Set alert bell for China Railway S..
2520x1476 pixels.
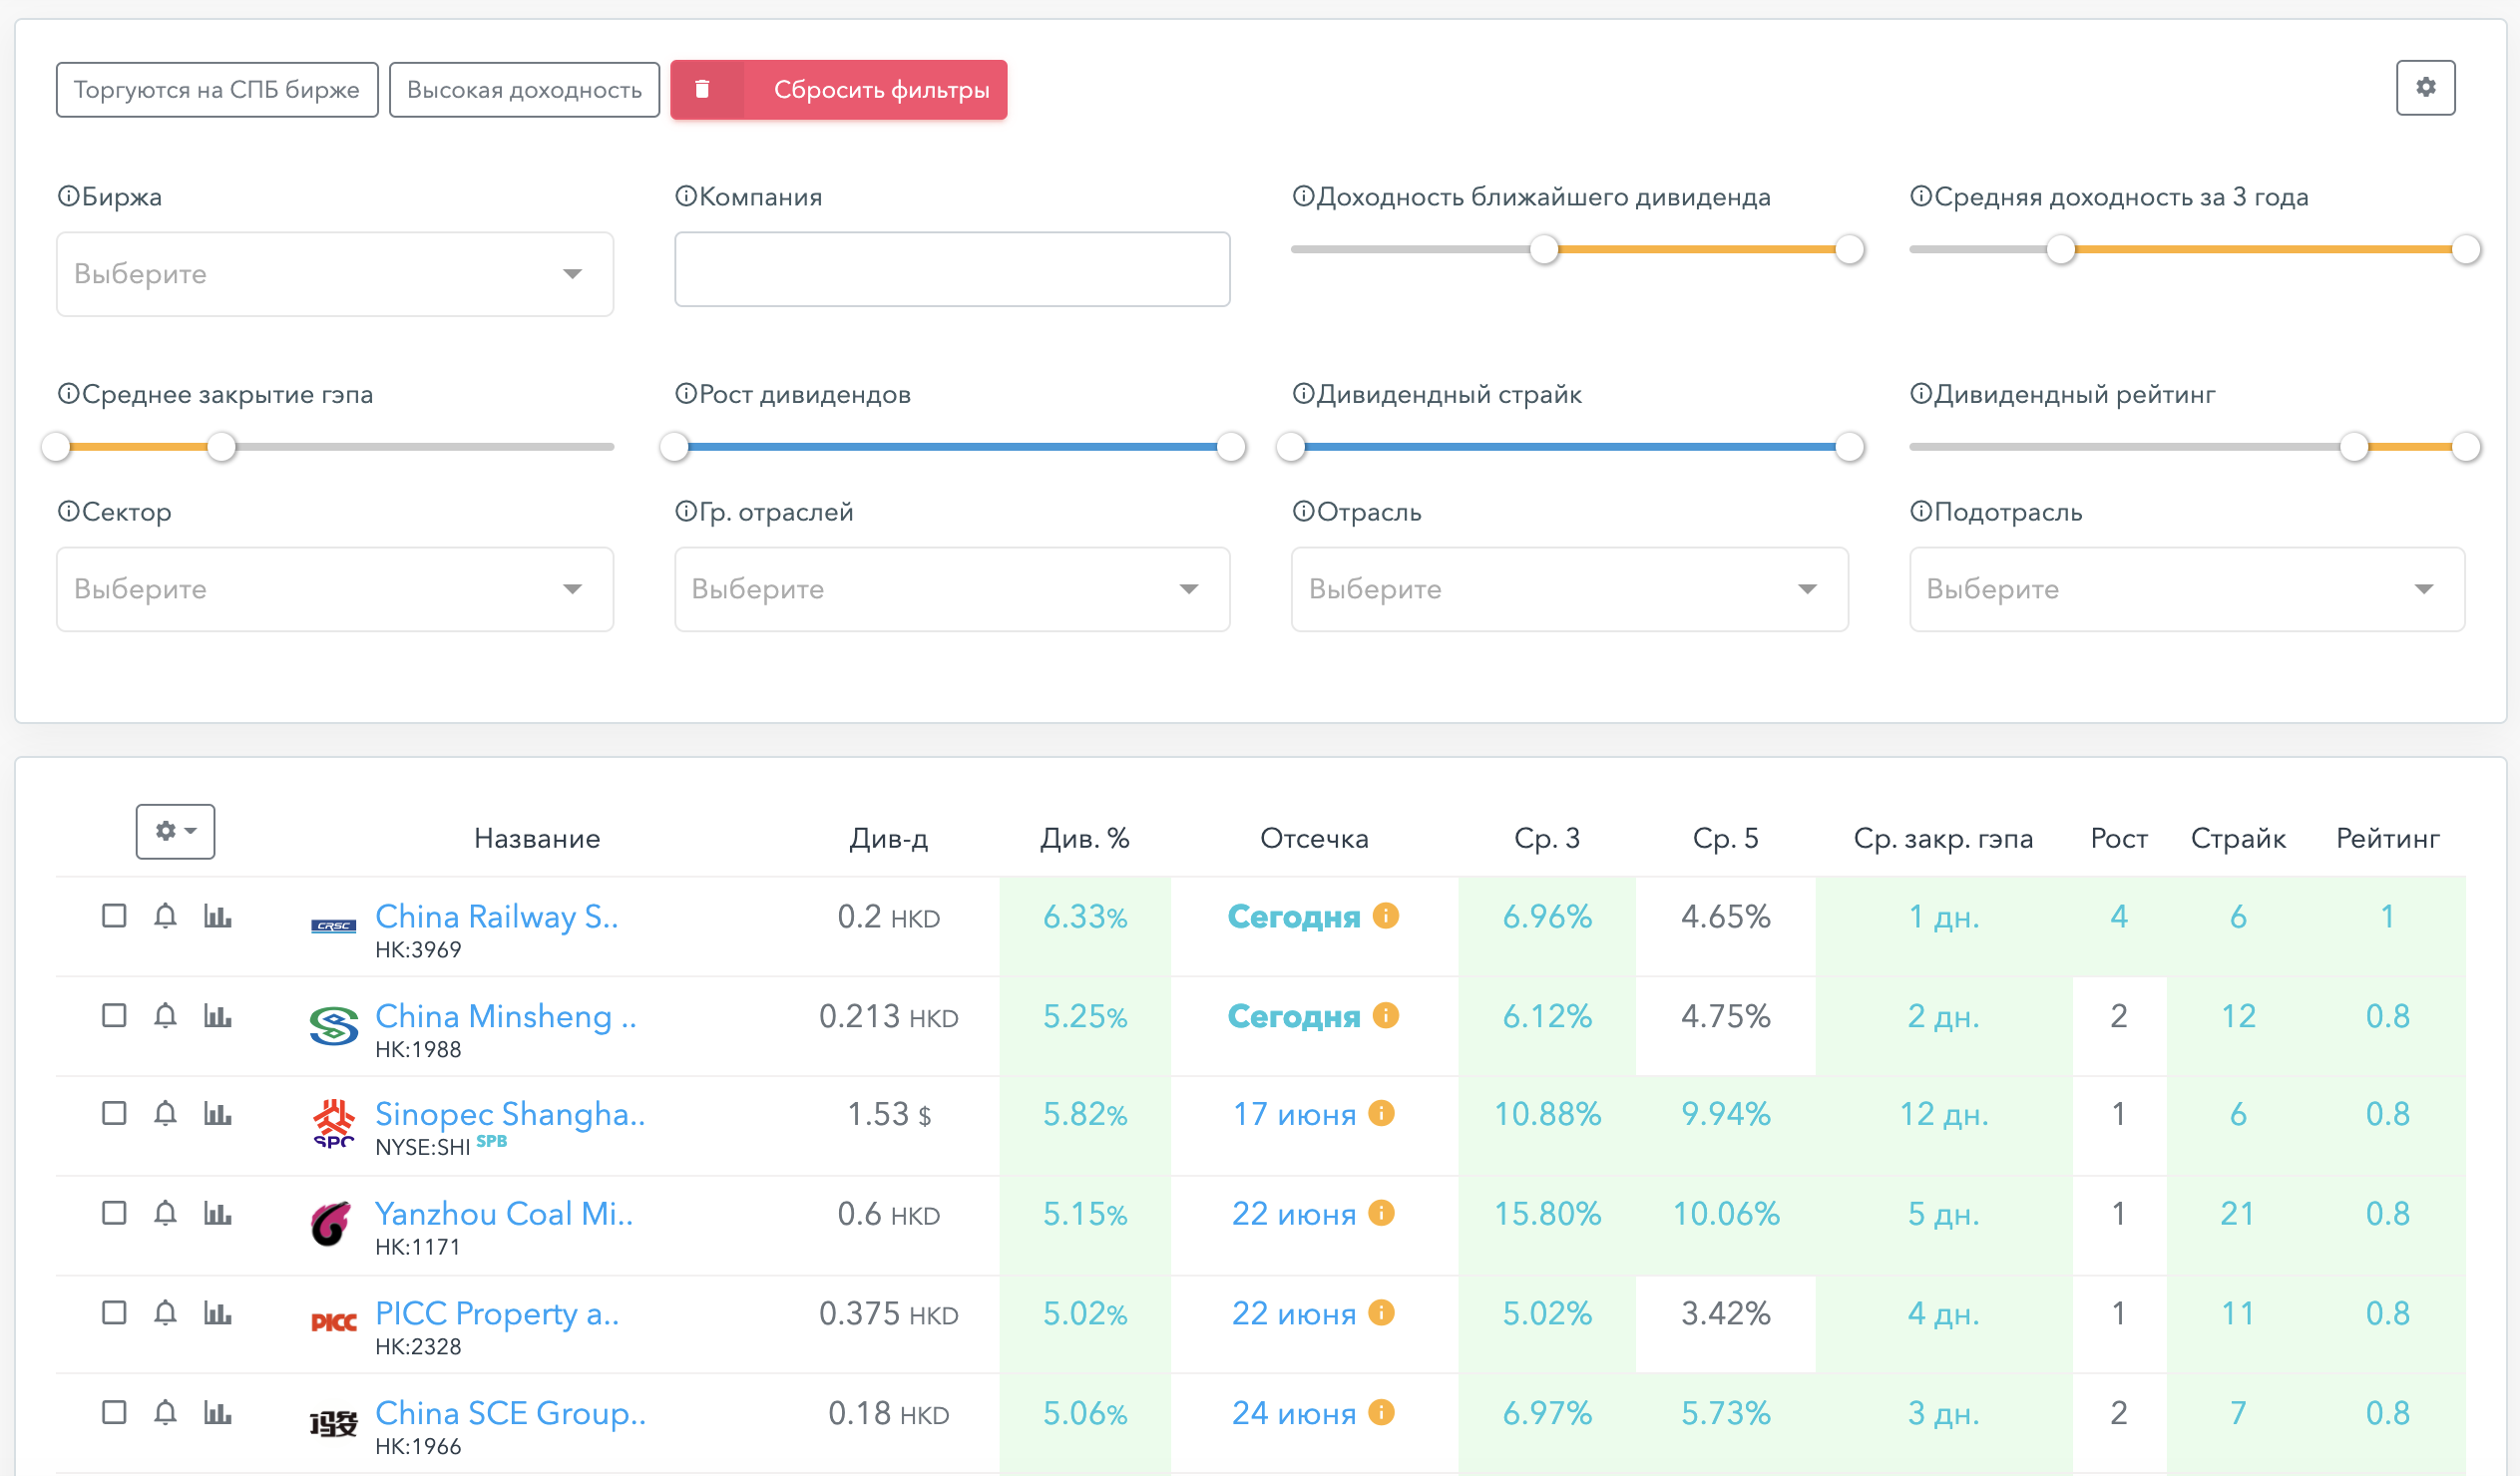tap(165, 916)
